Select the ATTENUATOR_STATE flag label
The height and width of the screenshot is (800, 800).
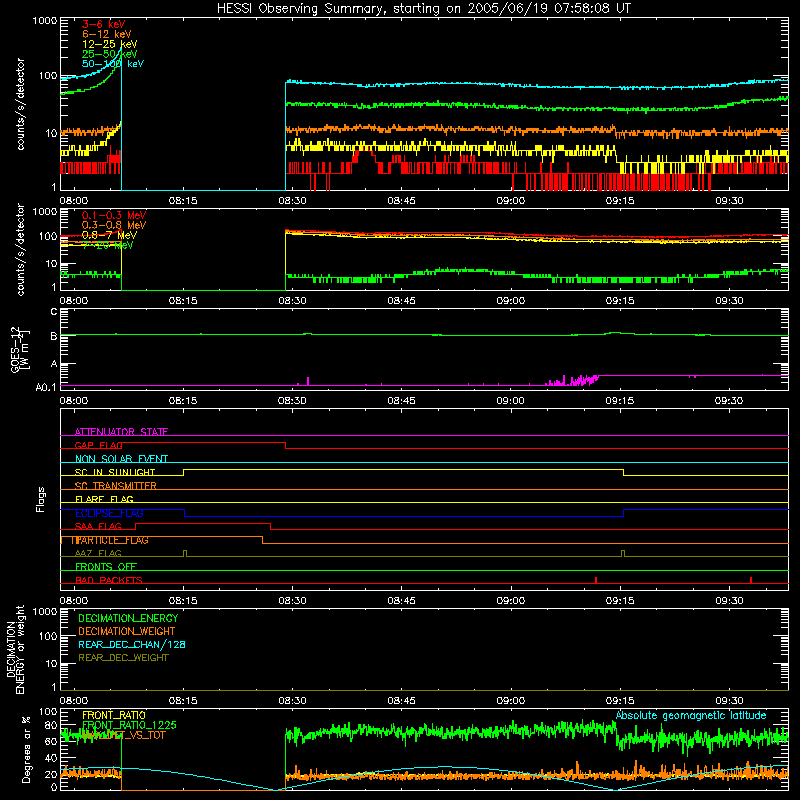[x=121, y=432]
